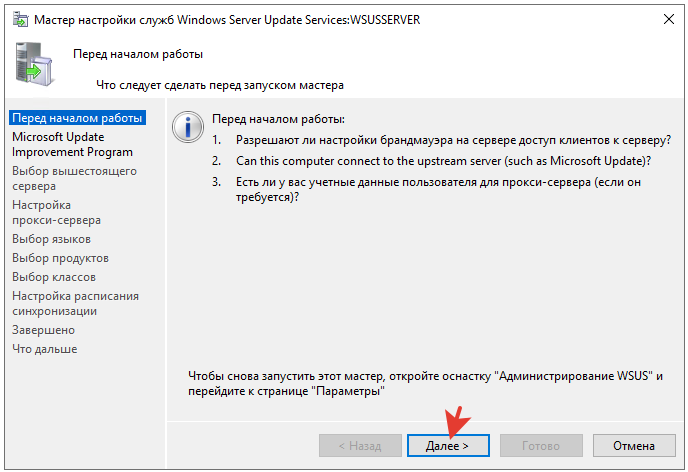Select "Настройка прокси-сервера" in sidebar
The width and height of the screenshot is (688, 472).
point(57,212)
